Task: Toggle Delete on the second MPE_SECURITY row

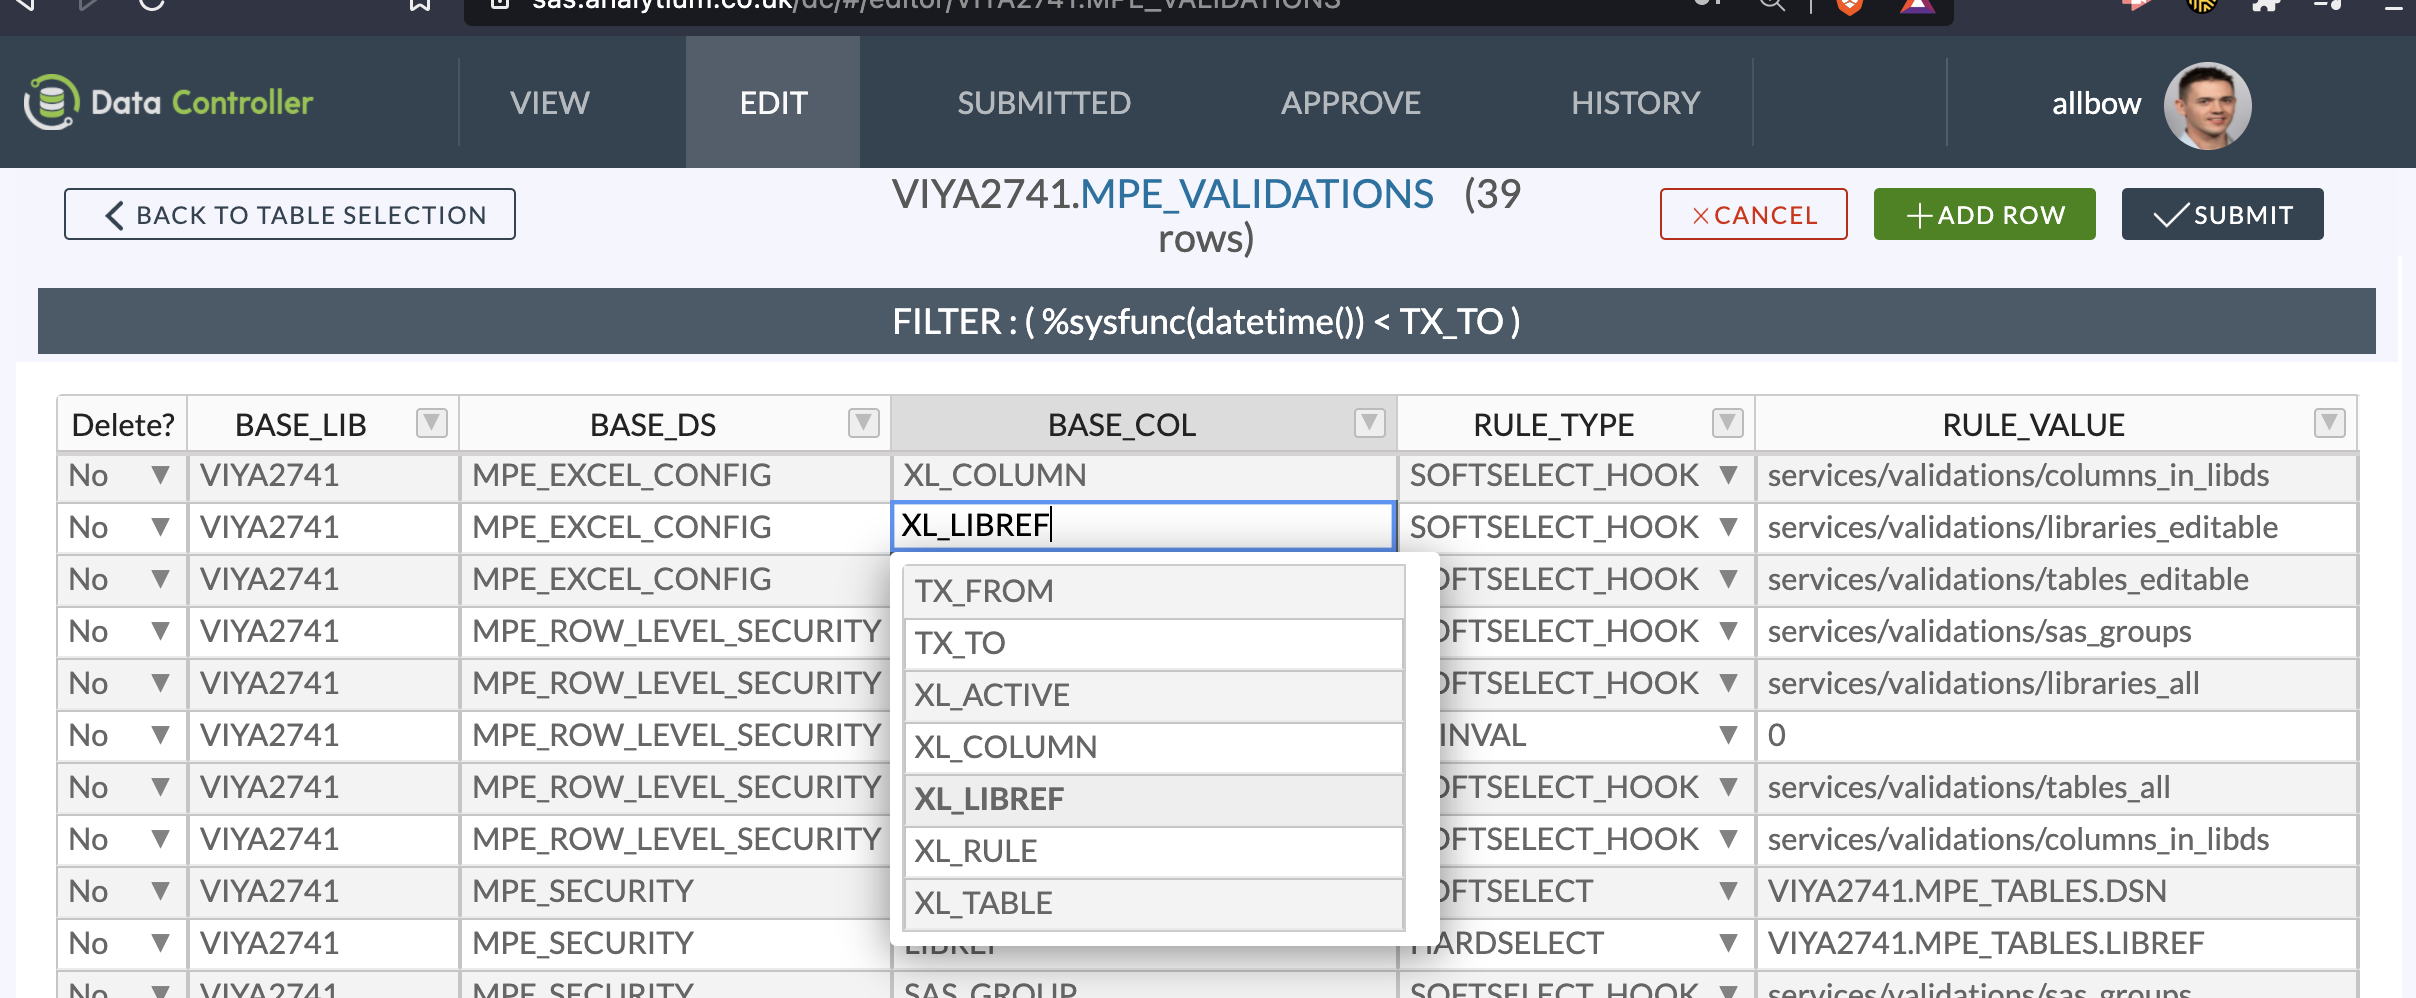Action: coord(160,942)
